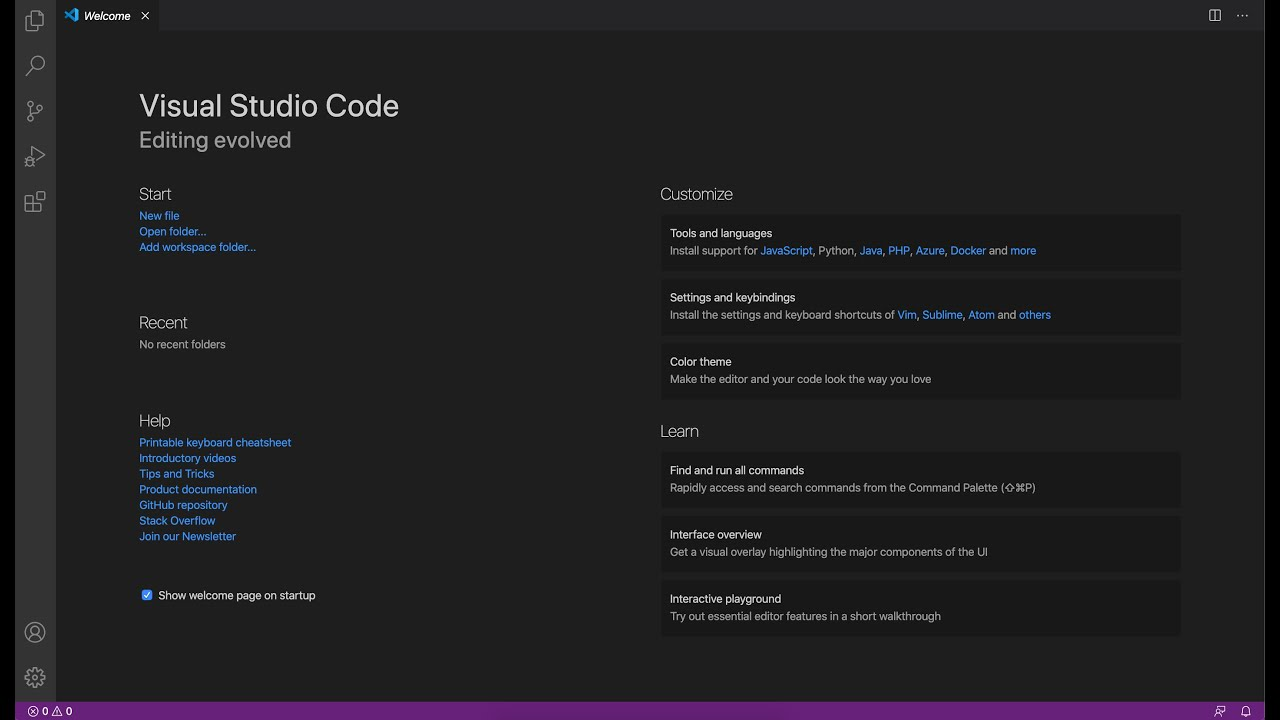The width and height of the screenshot is (1280, 720).
Task: Open the Manage settings gear
Action: [35, 677]
